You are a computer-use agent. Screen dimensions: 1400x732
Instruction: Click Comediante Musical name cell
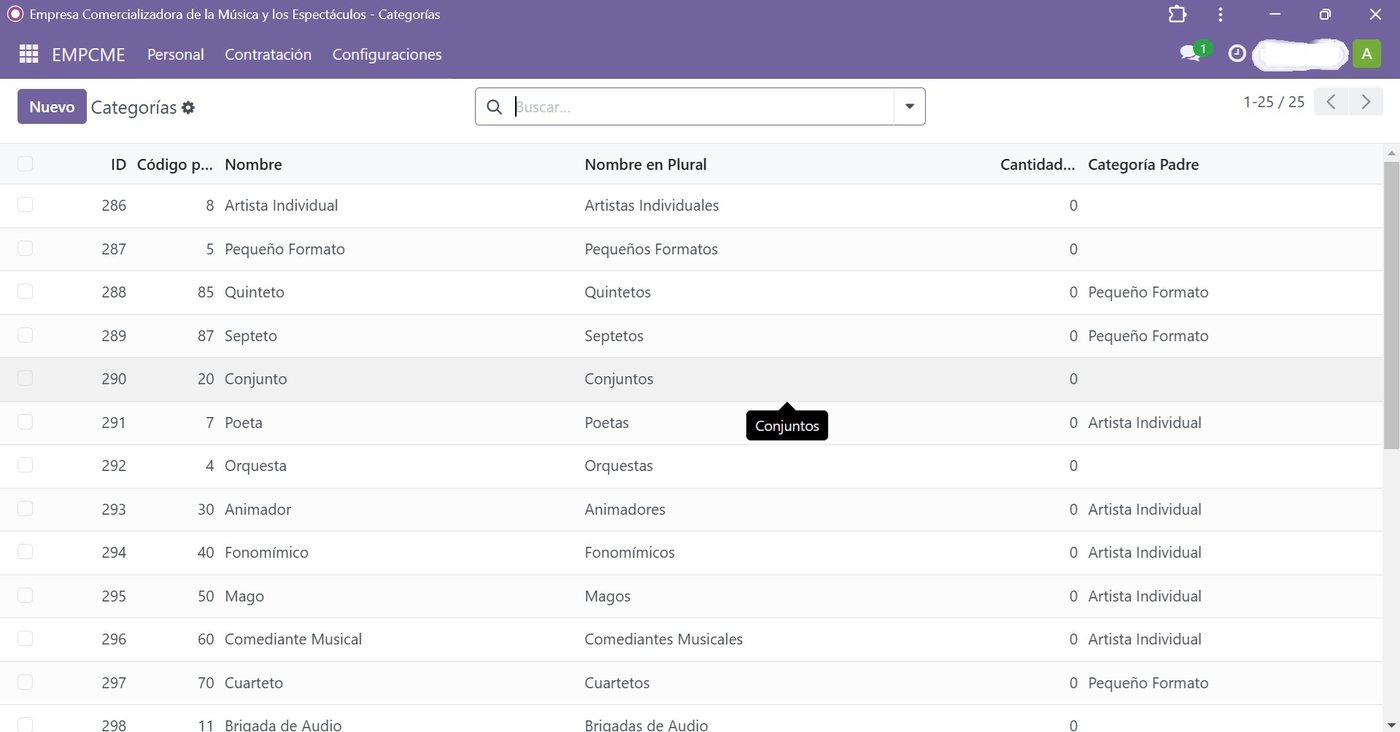(293, 639)
